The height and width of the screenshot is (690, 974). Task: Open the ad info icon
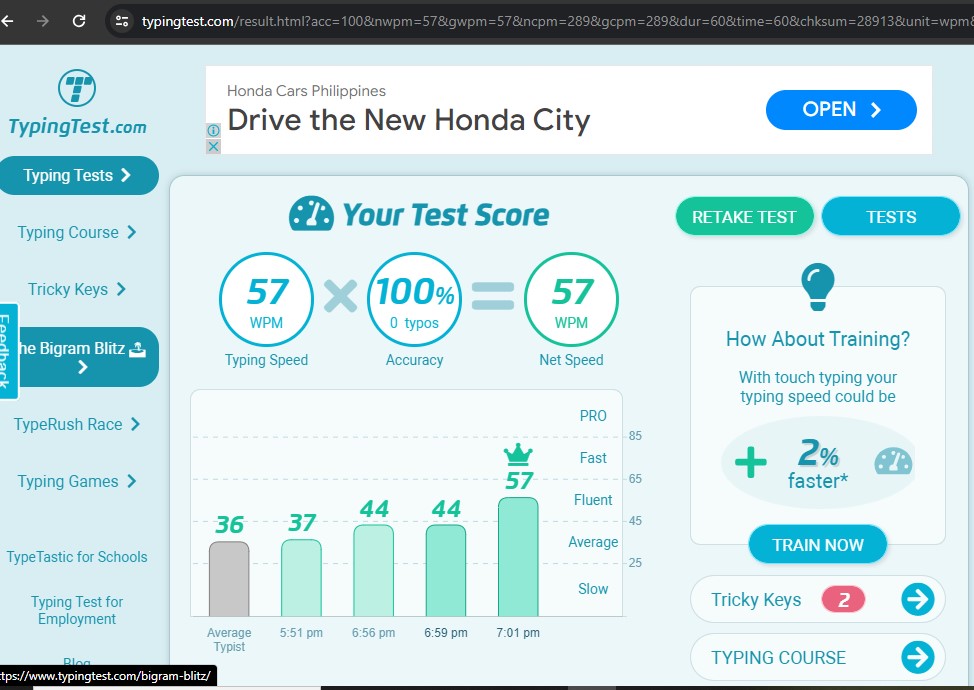coord(213,130)
